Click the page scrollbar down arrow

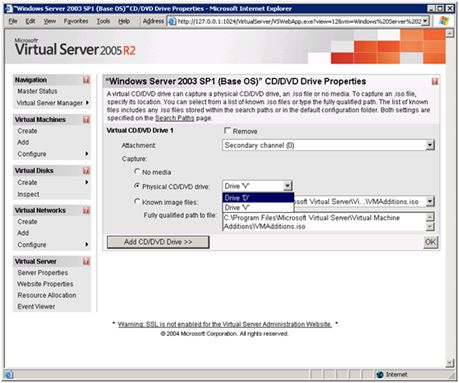[450, 363]
